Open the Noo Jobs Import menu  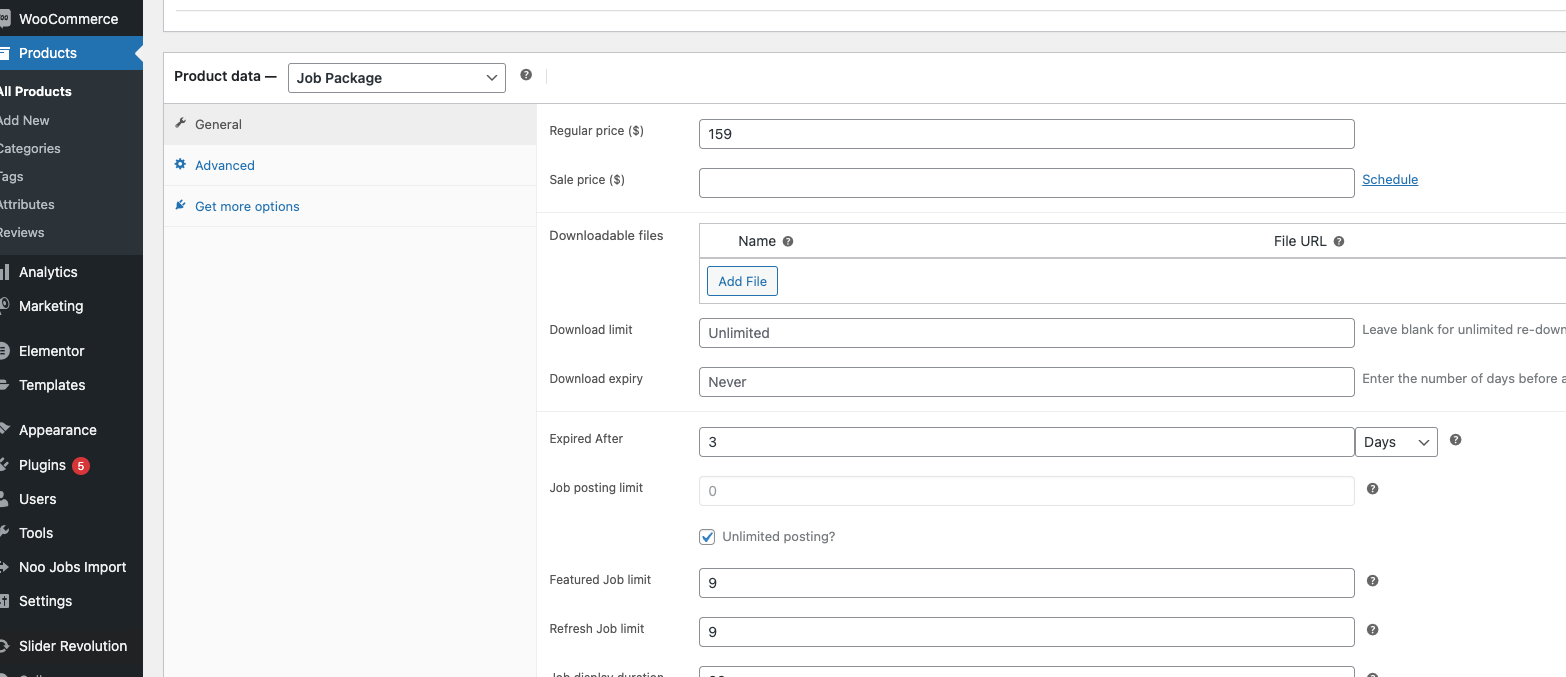[x=71, y=567]
